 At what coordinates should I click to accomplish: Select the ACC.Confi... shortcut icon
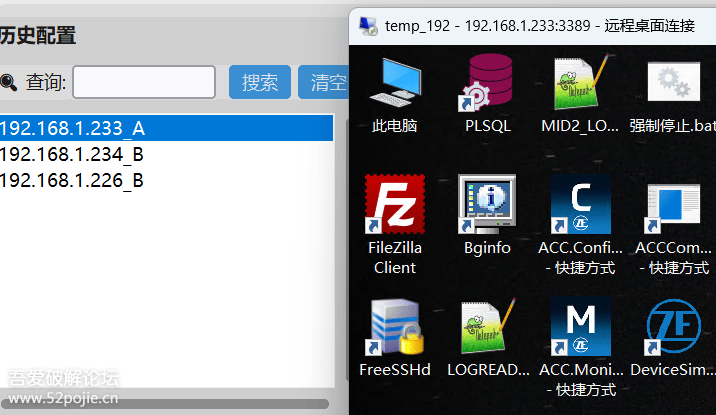click(x=580, y=204)
